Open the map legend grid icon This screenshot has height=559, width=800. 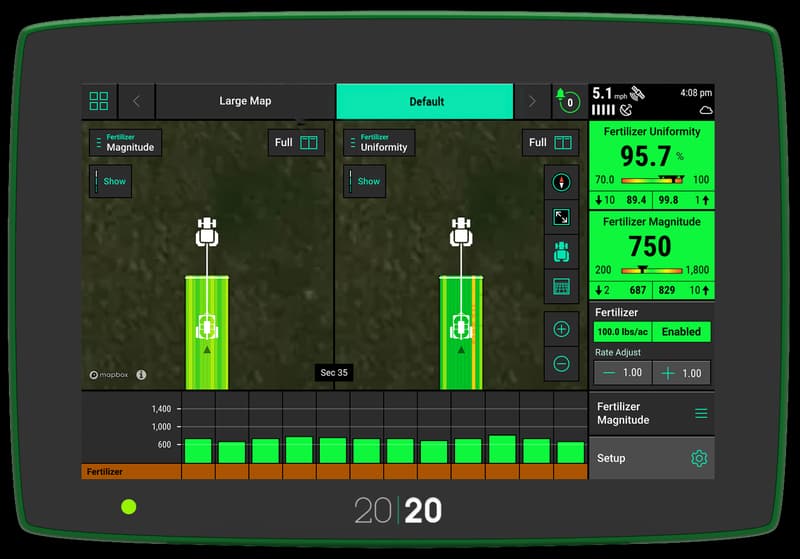pyautogui.click(x=561, y=286)
